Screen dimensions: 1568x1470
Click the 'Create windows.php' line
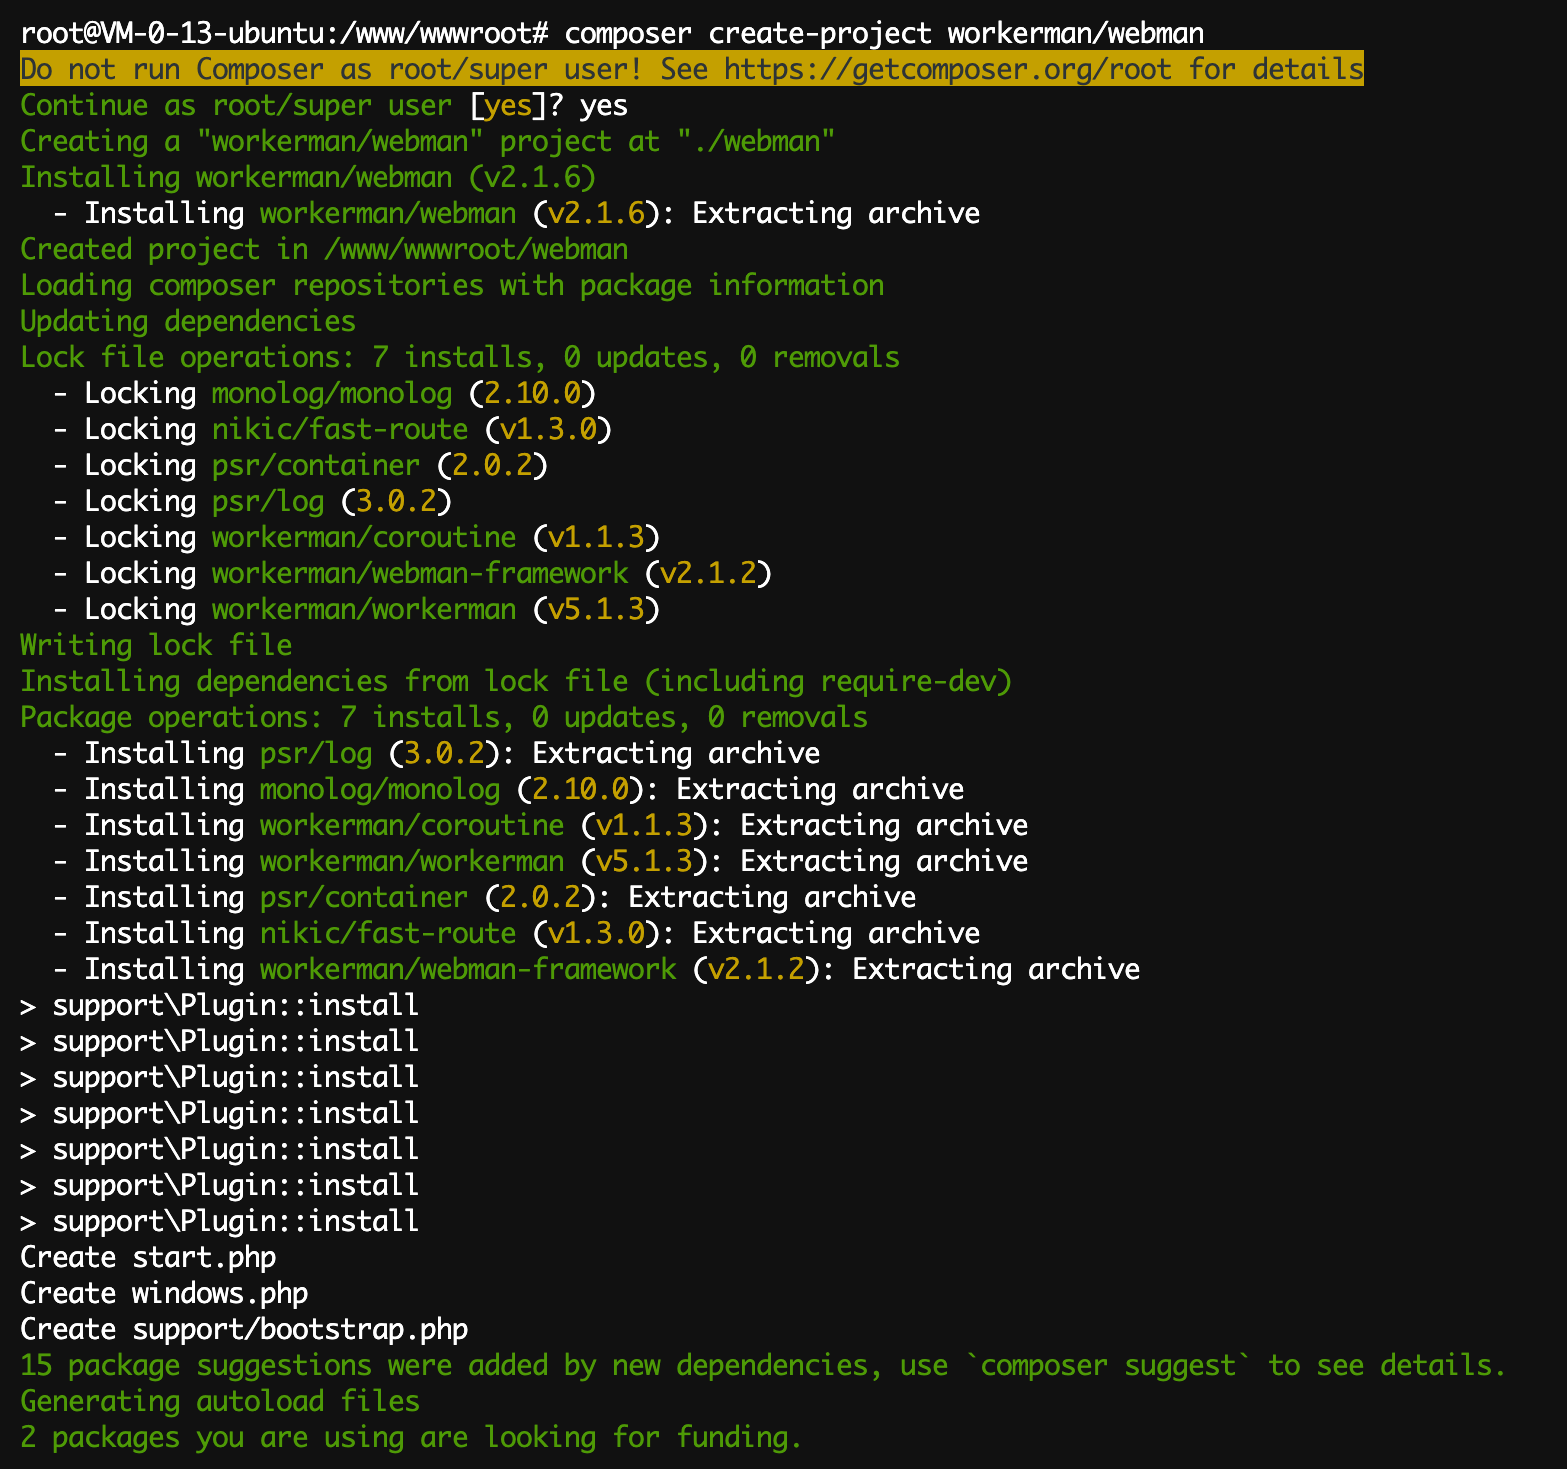point(164,1294)
